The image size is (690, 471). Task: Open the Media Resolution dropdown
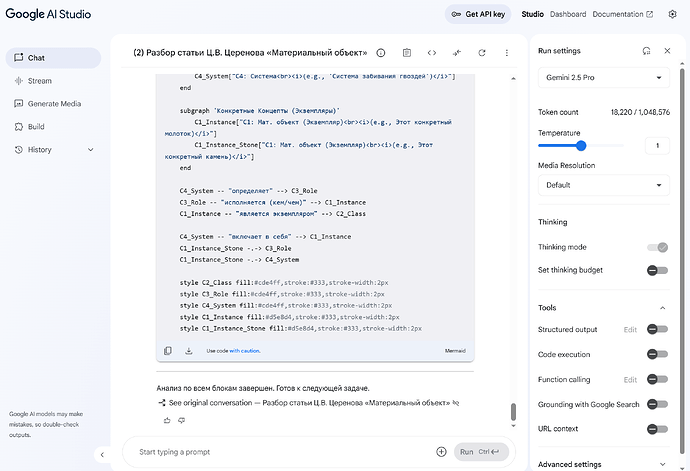click(603, 185)
